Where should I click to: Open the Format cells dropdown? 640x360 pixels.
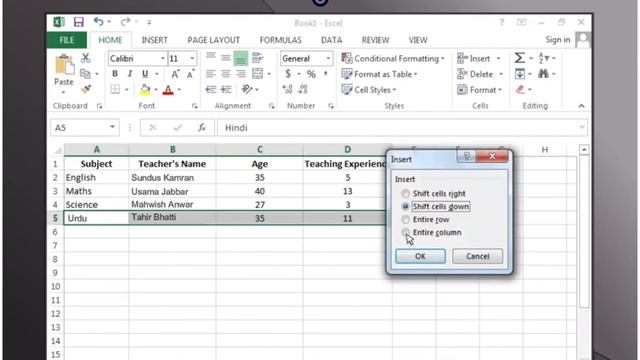(479, 89)
